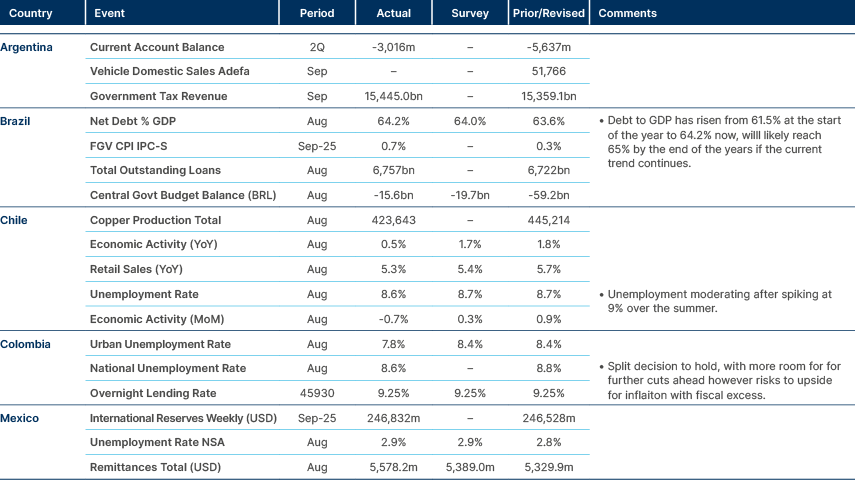Image resolution: width=855 pixels, height=480 pixels.
Task: Select the Colombia country label
Action: click(24, 344)
